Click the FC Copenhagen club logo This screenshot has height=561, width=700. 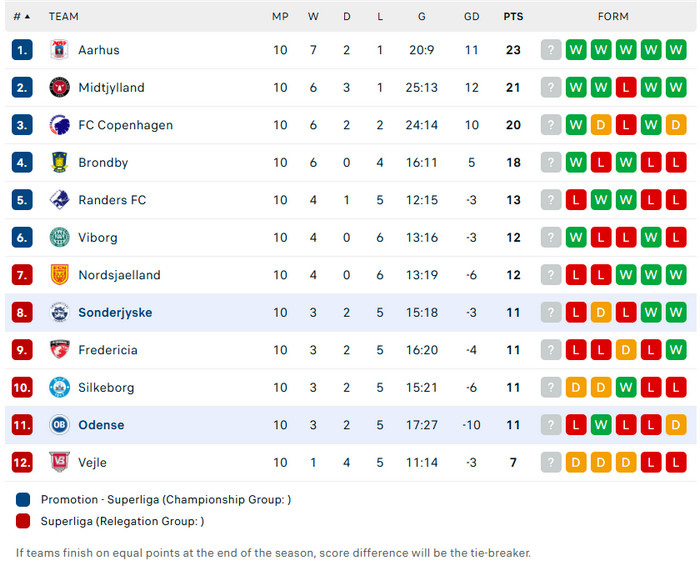tap(60, 125)
